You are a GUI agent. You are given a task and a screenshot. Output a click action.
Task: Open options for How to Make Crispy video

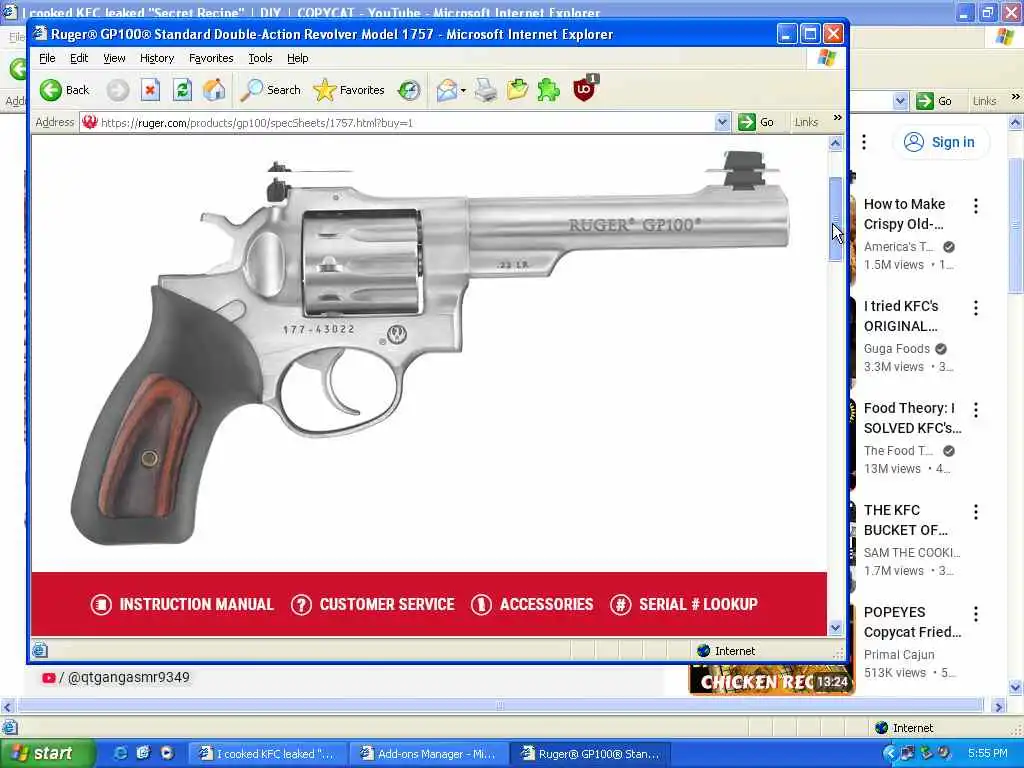pos(976,206)
